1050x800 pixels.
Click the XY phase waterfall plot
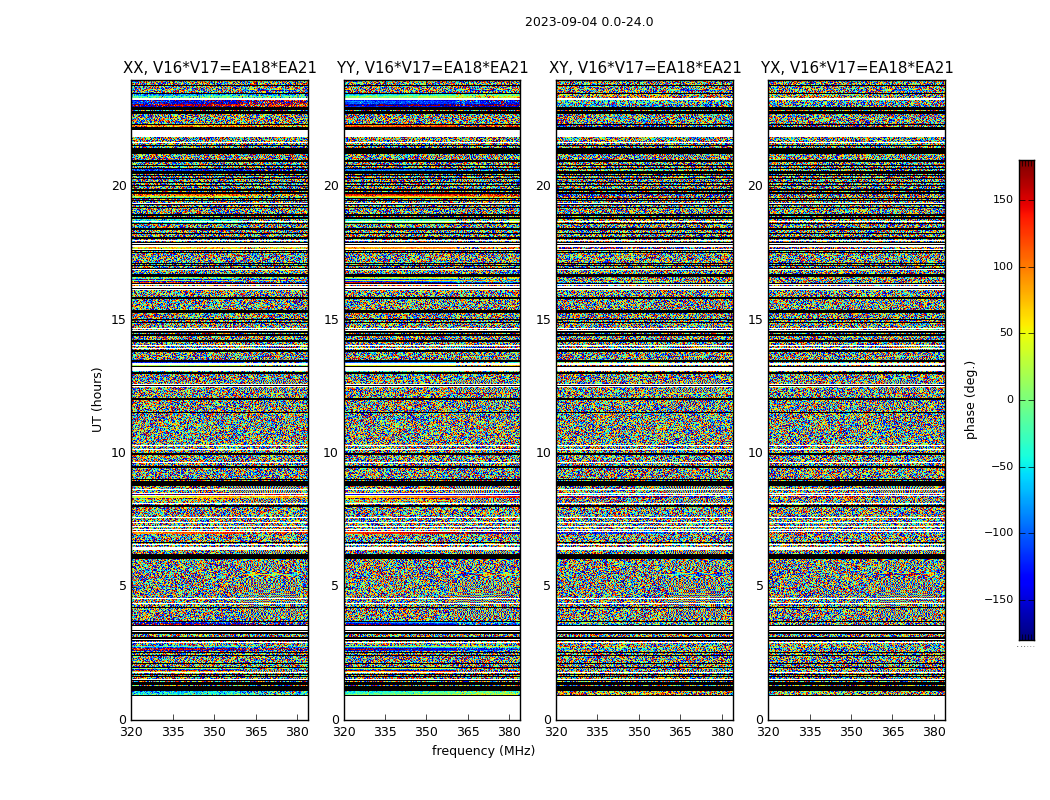point(645,400)
